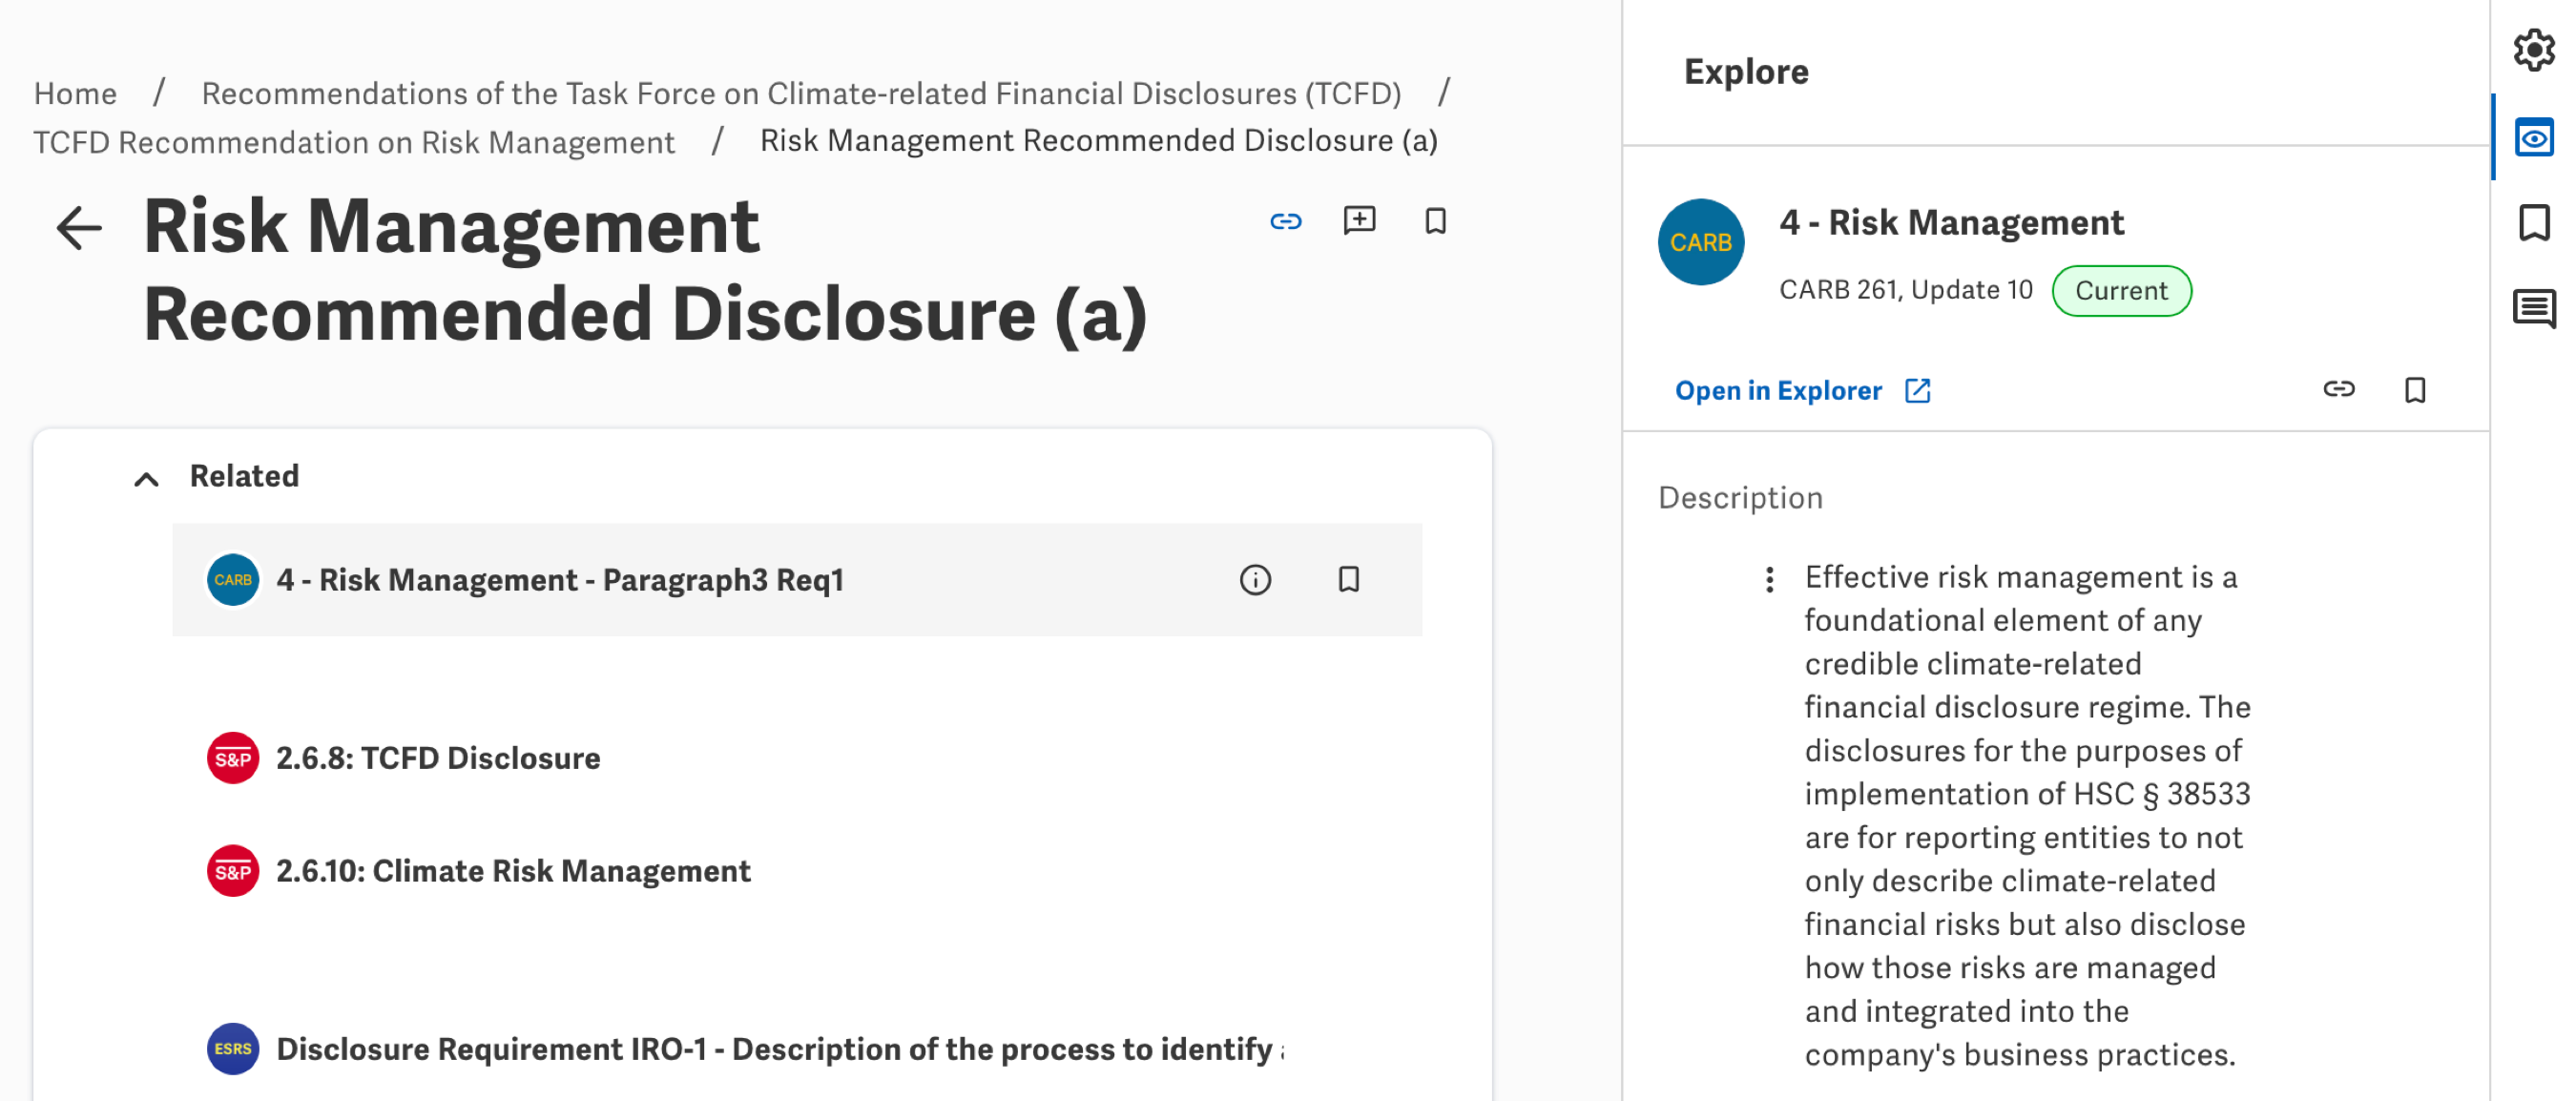Select 2.6.8: TCFD Disclosure related item

click(437, 758)
